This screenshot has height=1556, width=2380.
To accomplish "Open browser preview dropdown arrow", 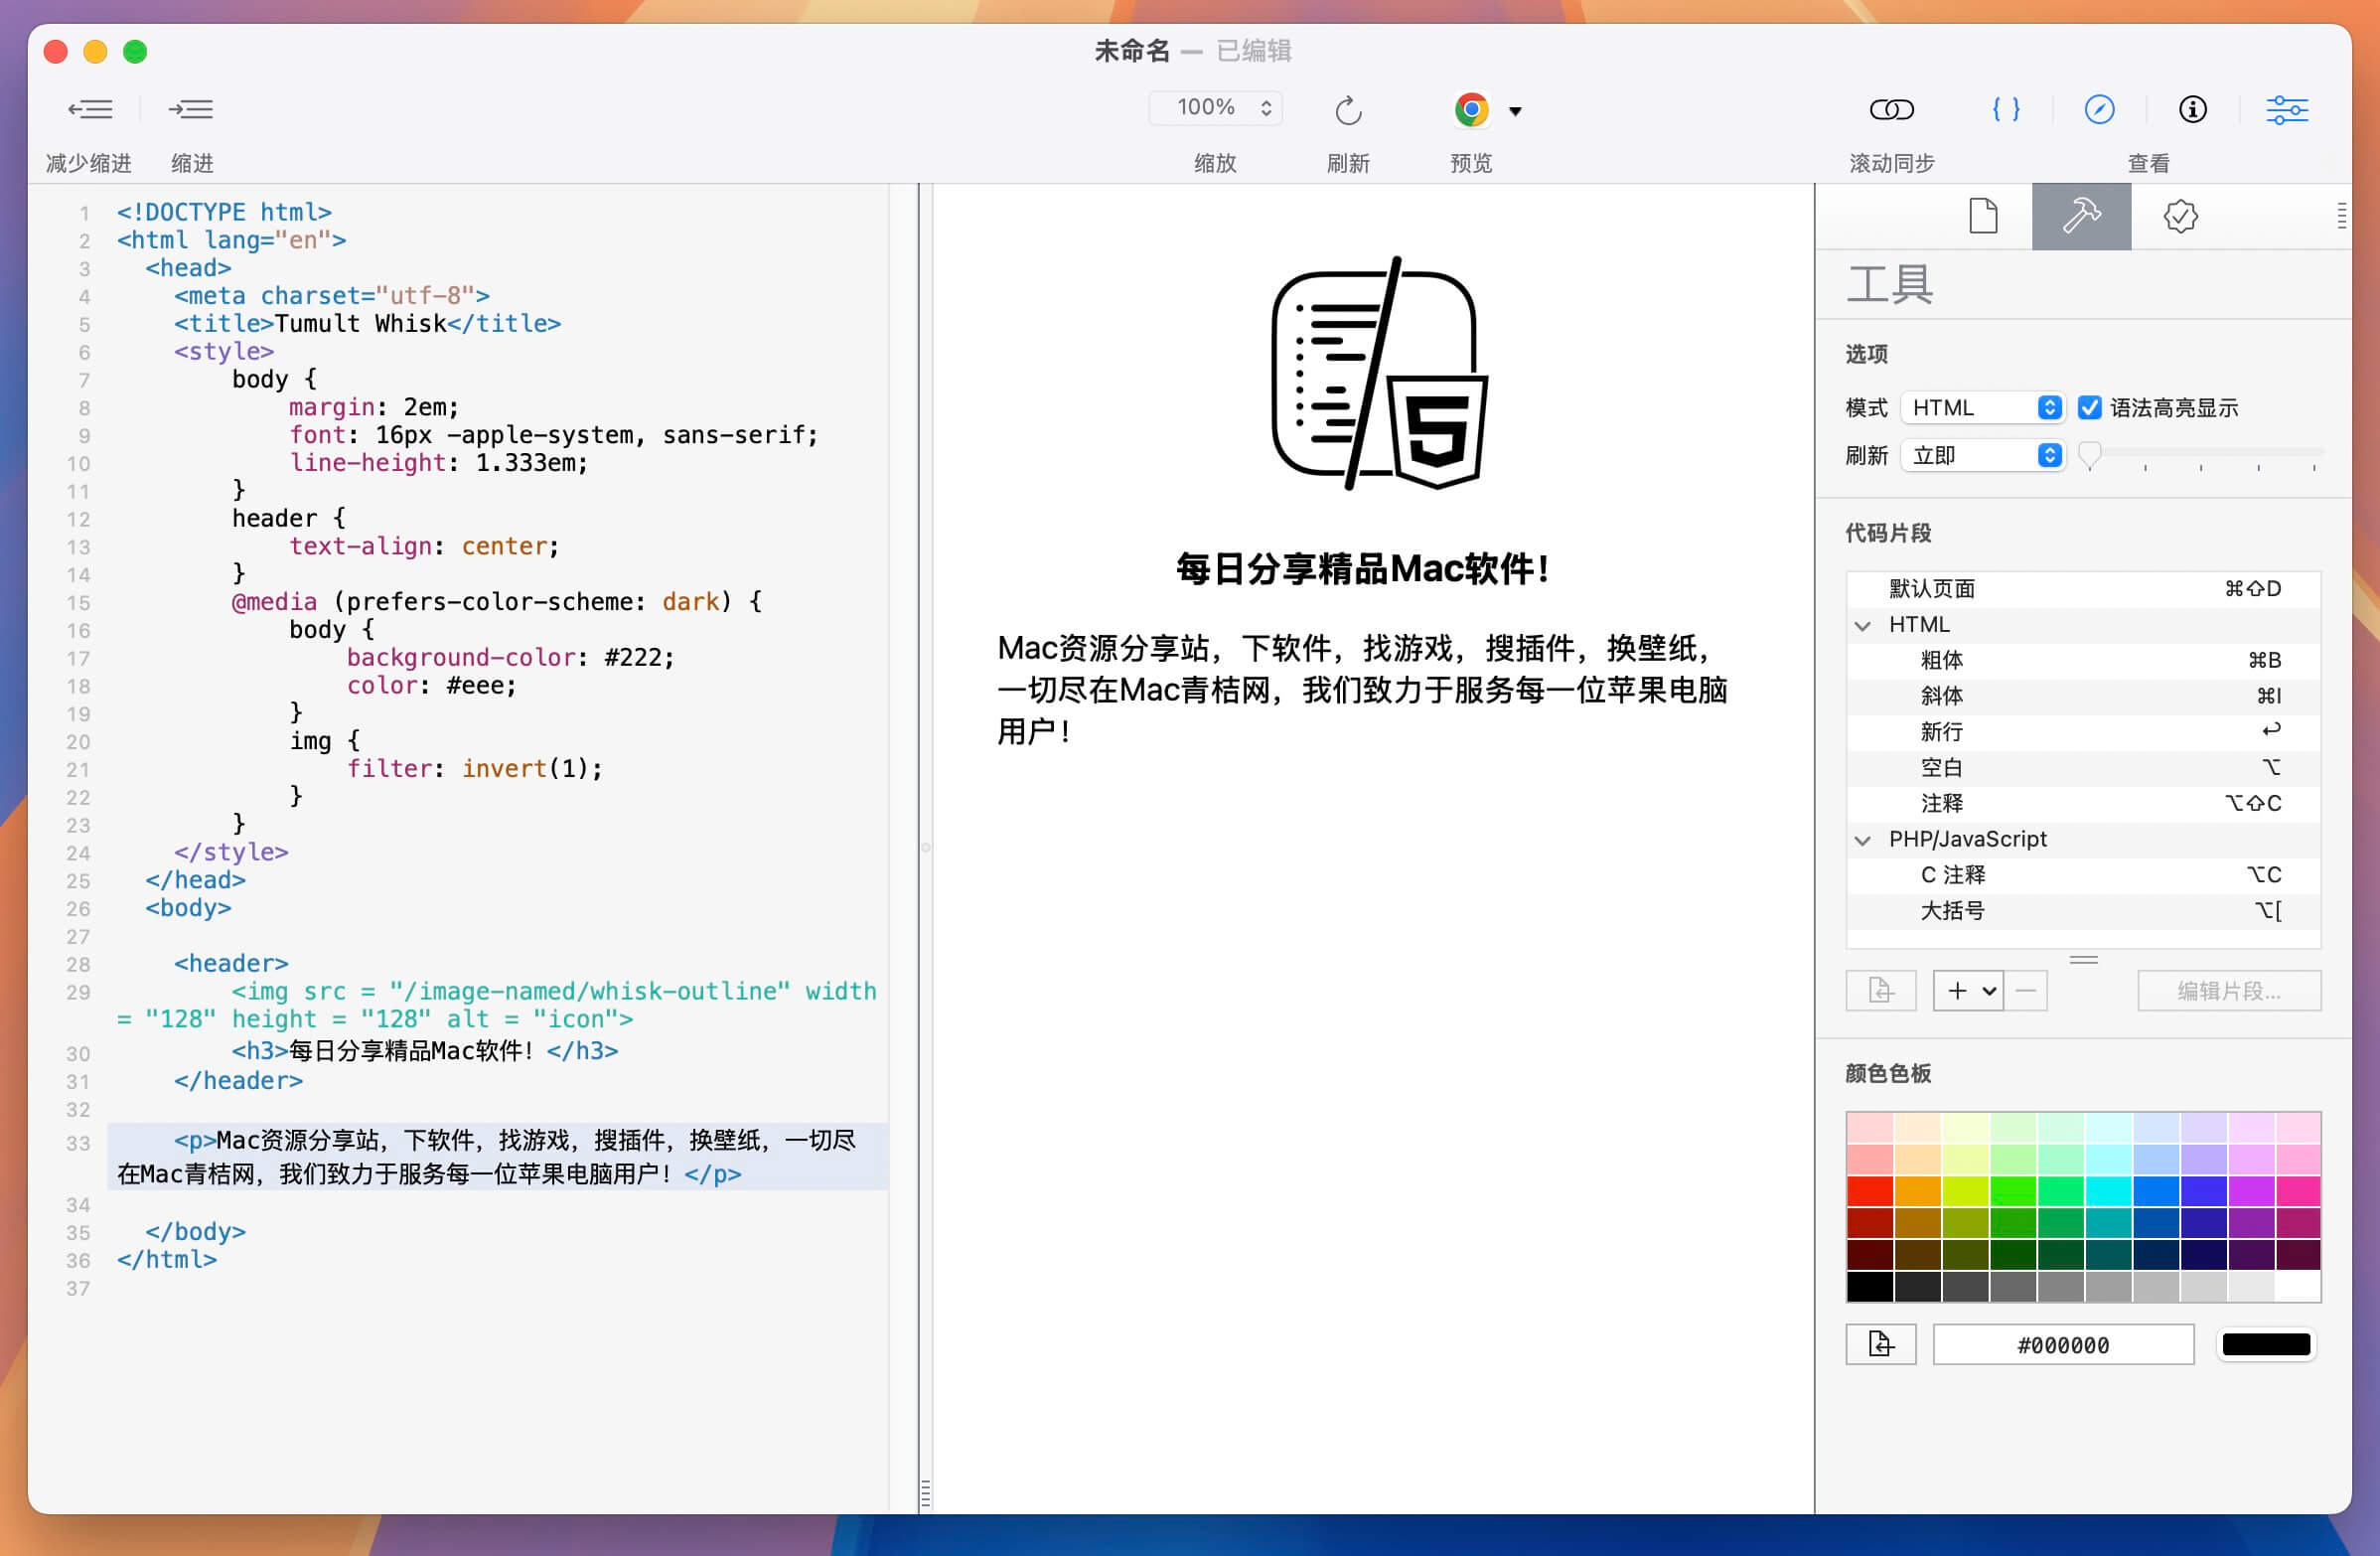I will (1515, 111).
